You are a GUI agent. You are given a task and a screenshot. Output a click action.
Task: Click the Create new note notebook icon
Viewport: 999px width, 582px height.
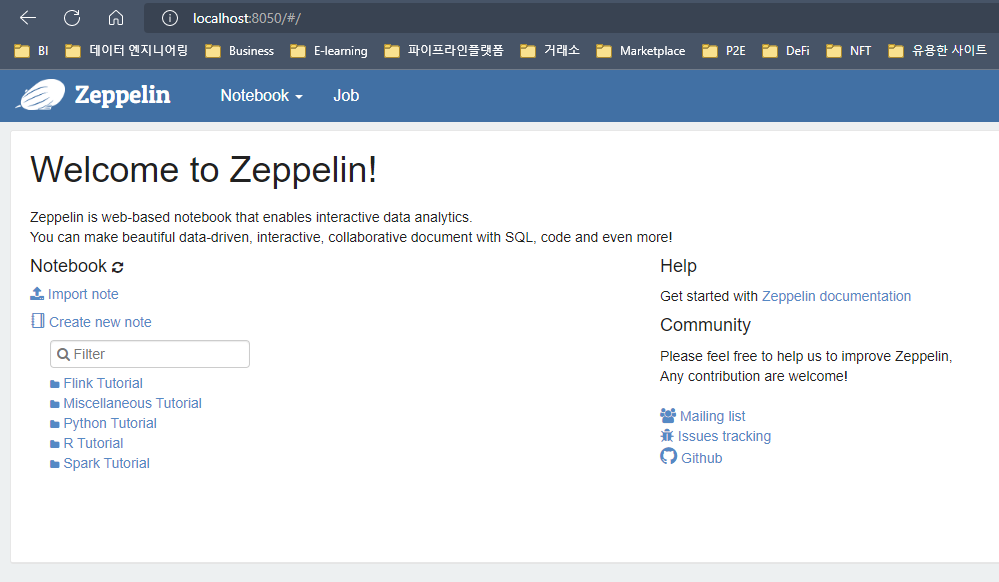[x=38, y=321]
